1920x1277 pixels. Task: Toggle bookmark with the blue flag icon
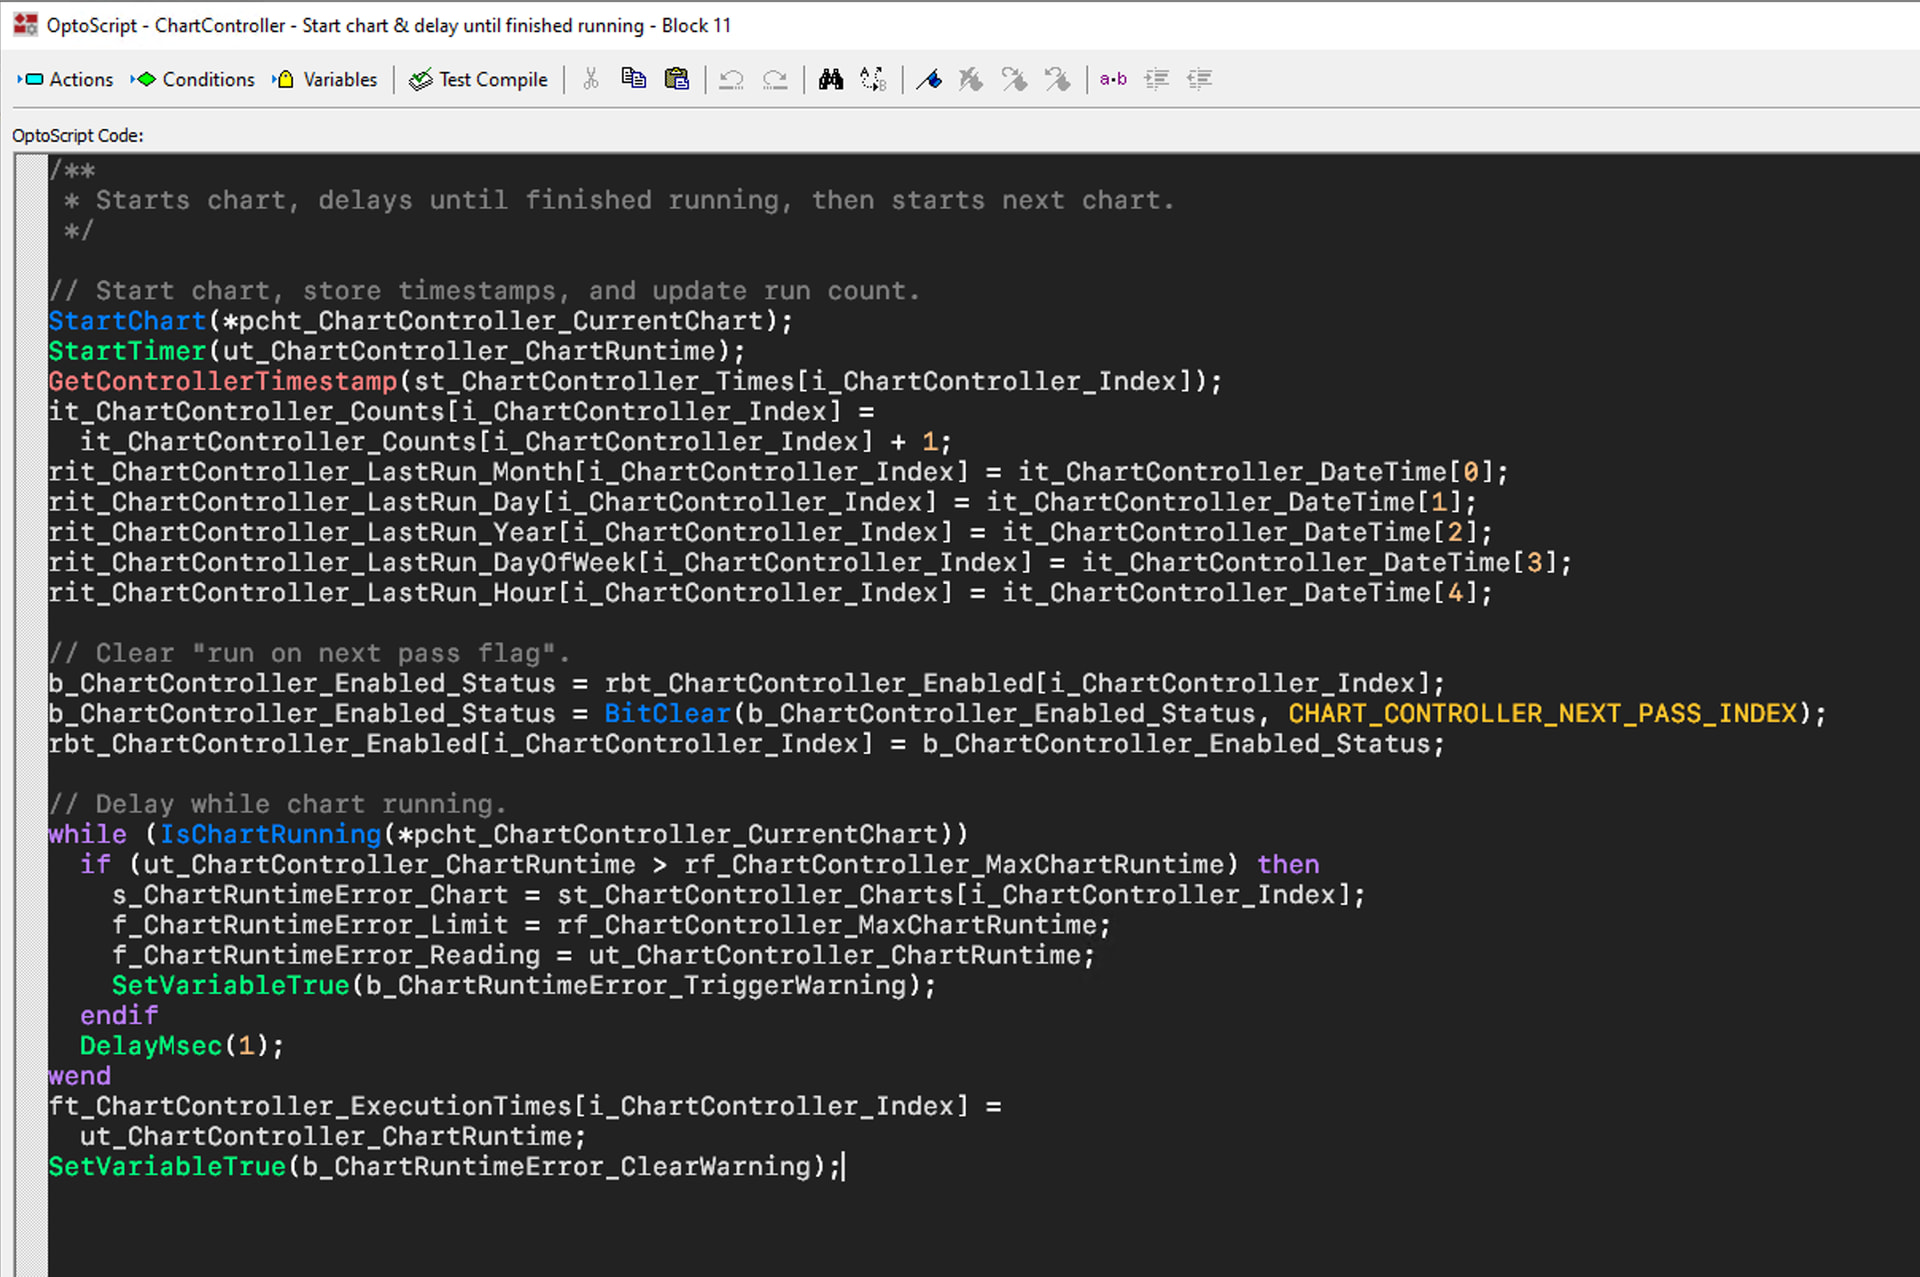[929, 80]
